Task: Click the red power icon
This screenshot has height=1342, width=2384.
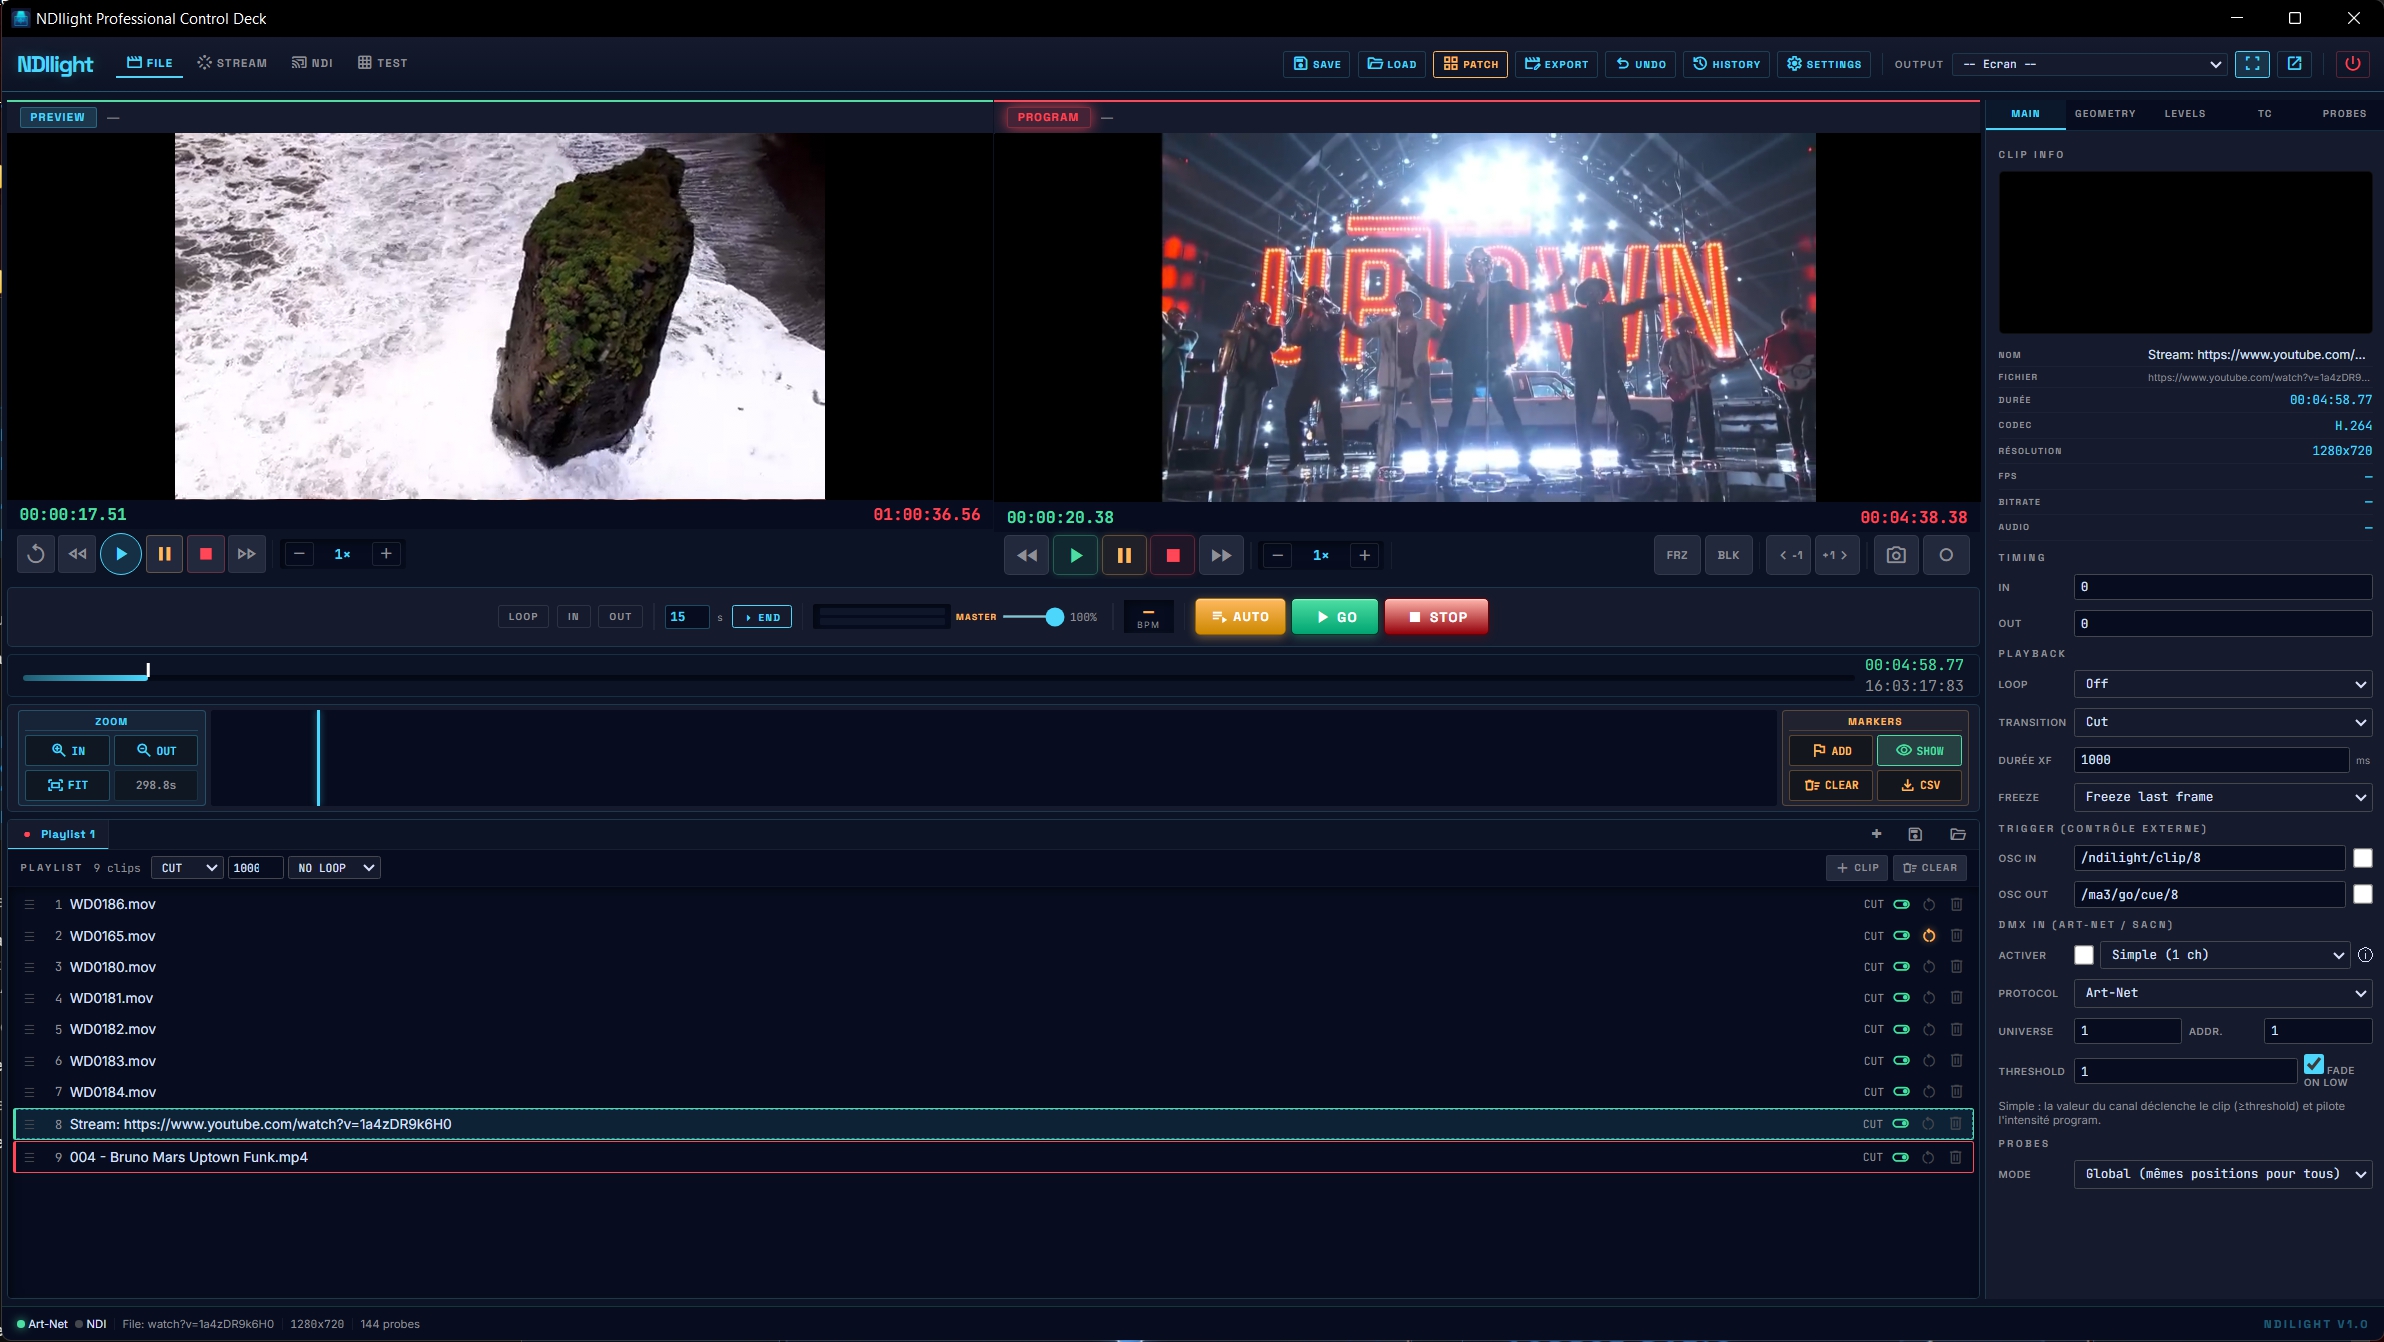Action: pos(2353,64)
